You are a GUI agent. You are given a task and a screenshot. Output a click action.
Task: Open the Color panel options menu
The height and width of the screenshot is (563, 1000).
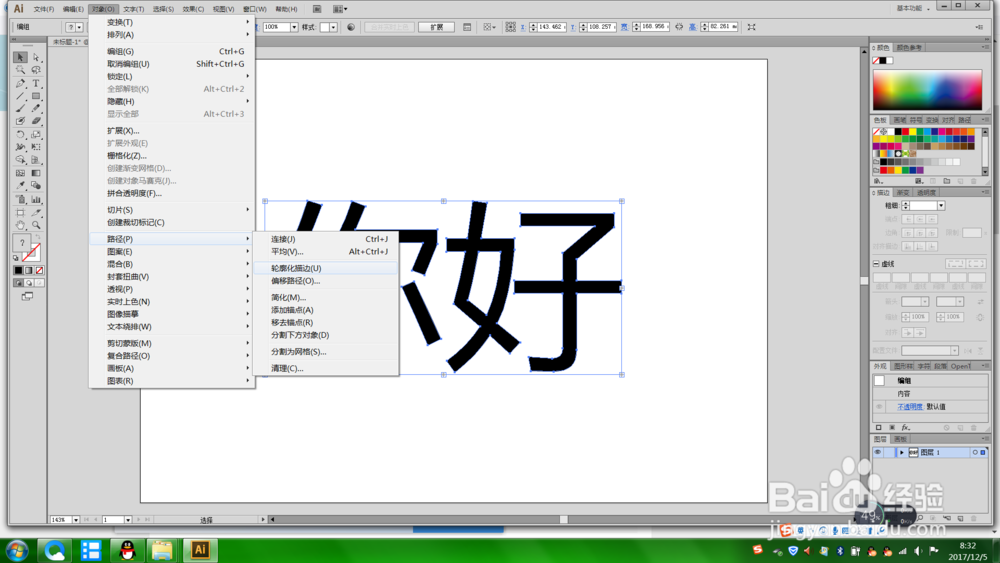985,48
